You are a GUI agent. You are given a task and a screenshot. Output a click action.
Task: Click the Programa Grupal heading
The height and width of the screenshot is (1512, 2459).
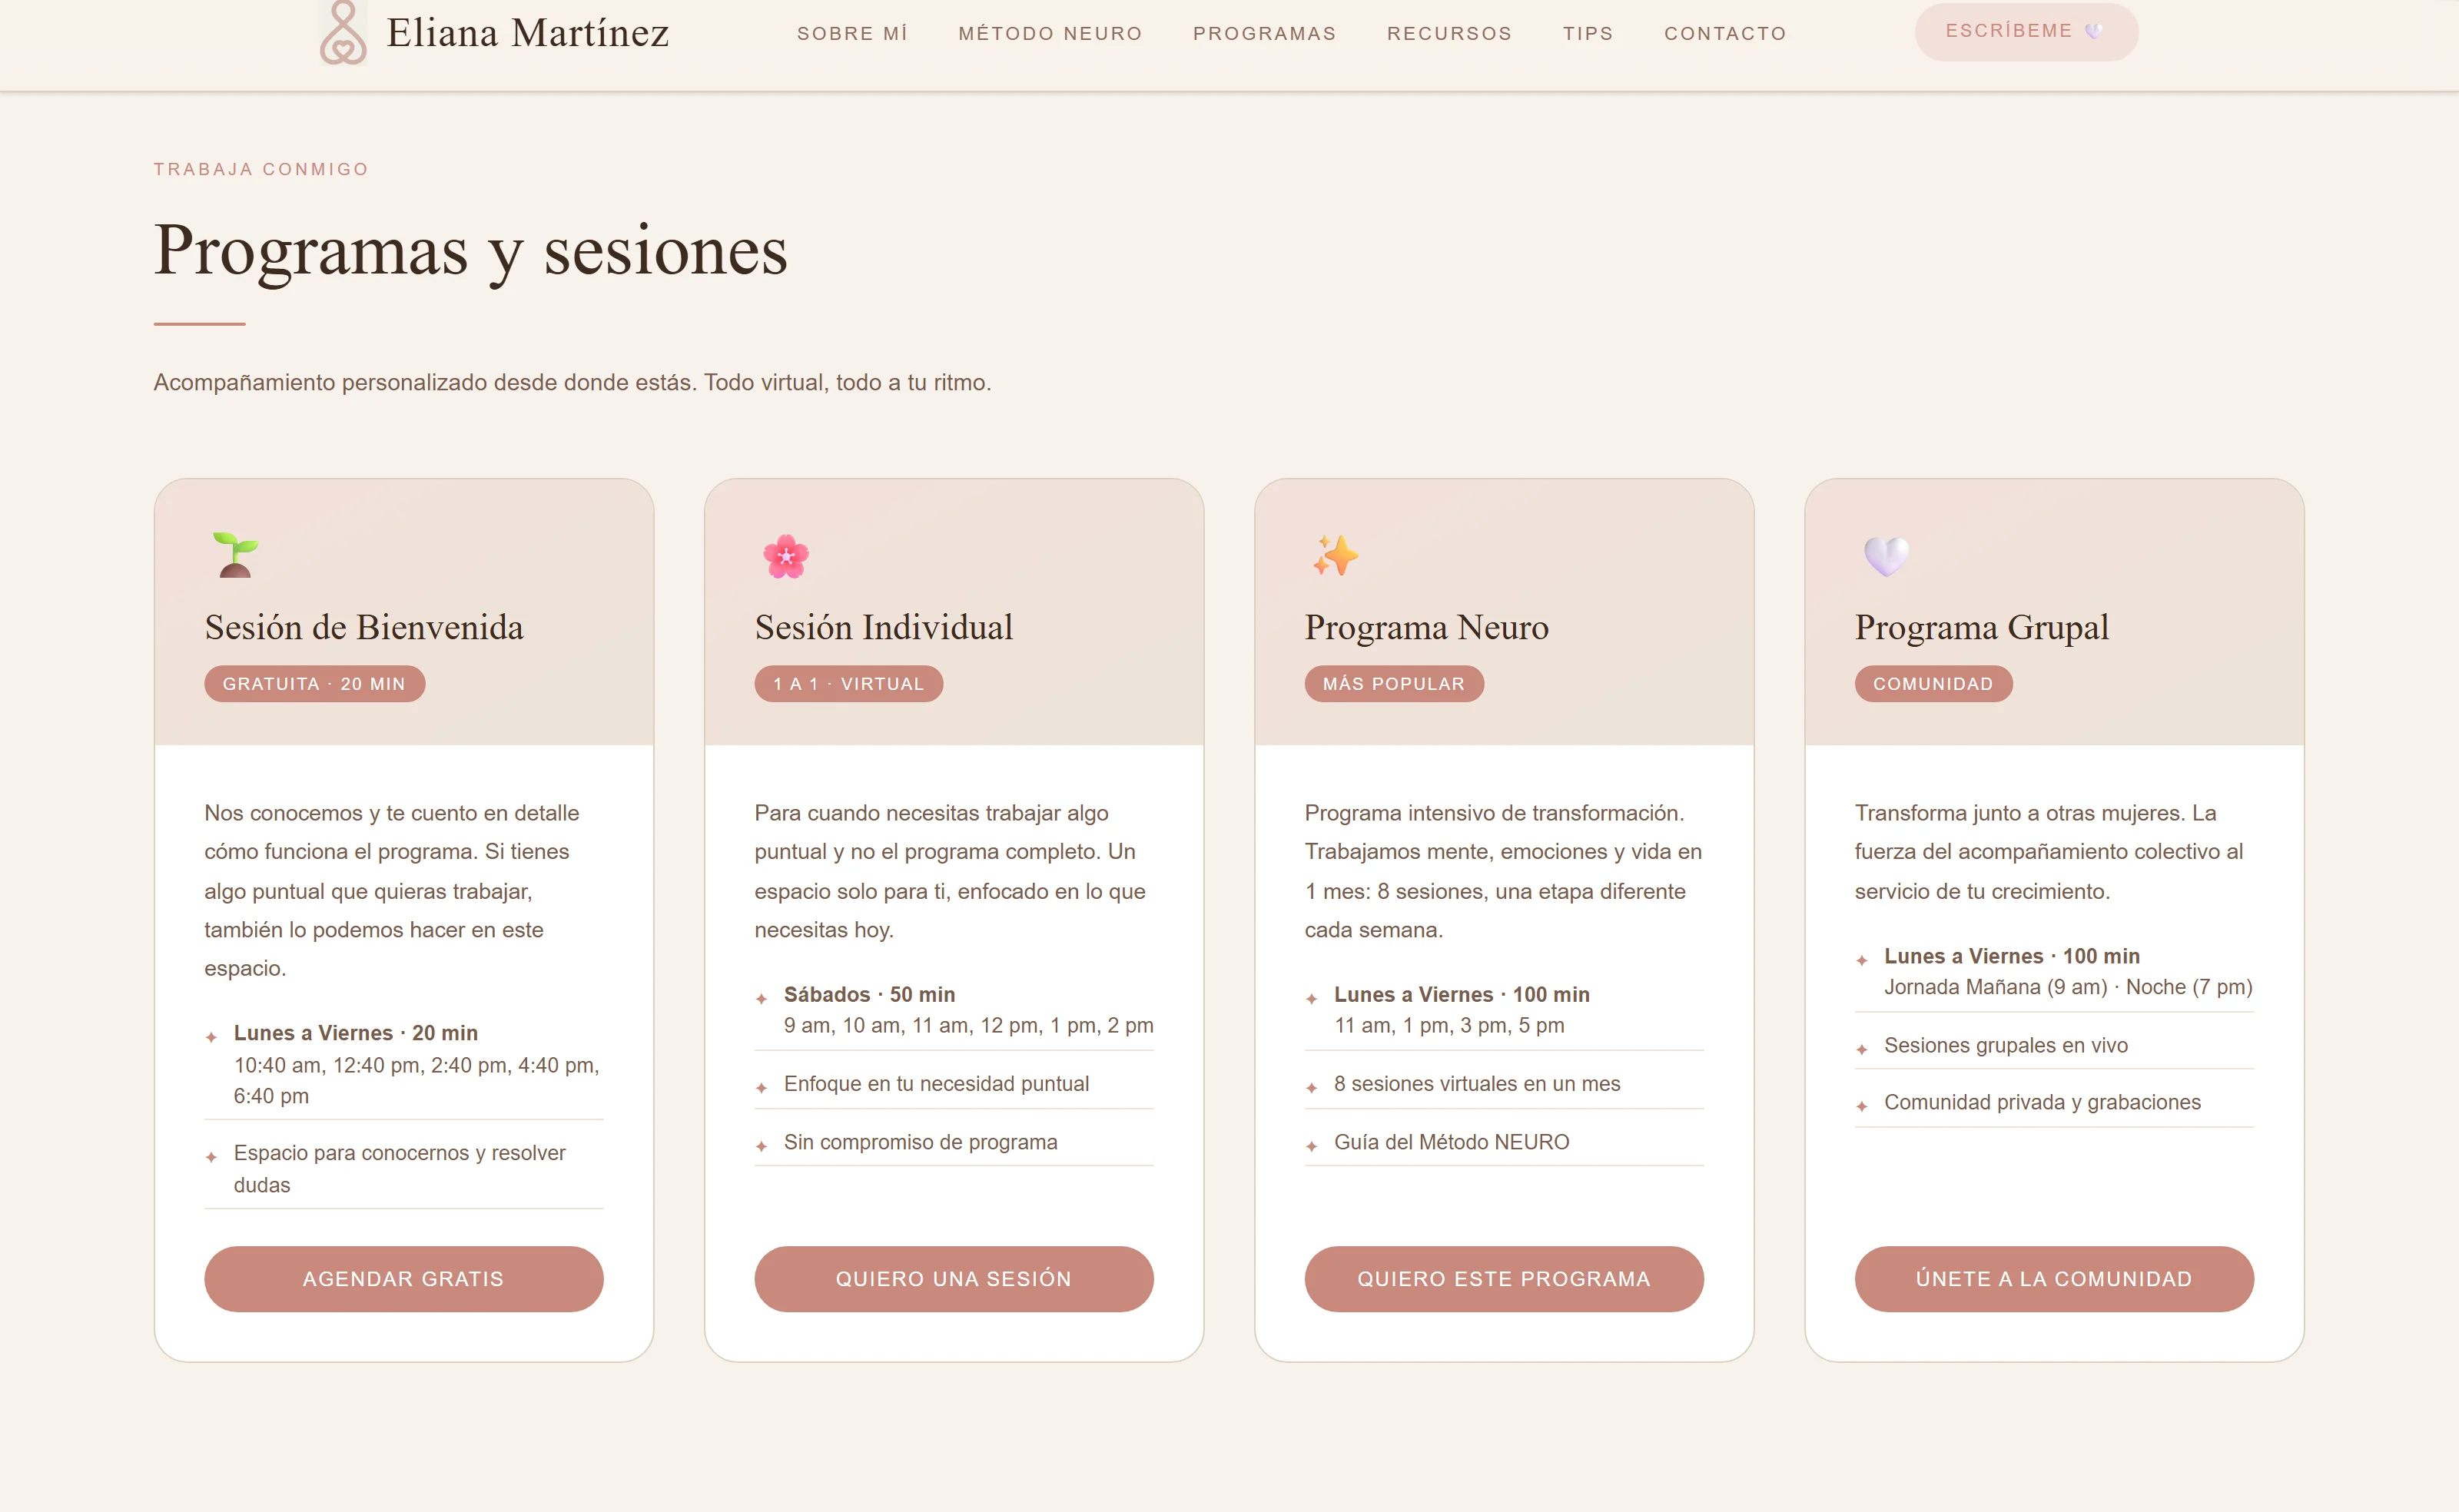1982,628
